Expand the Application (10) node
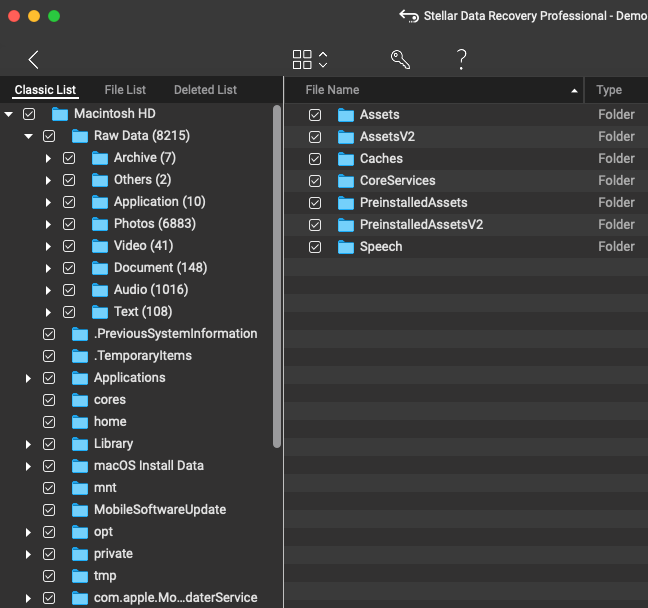This screenshot has height=608, width=648. point(48,202)
